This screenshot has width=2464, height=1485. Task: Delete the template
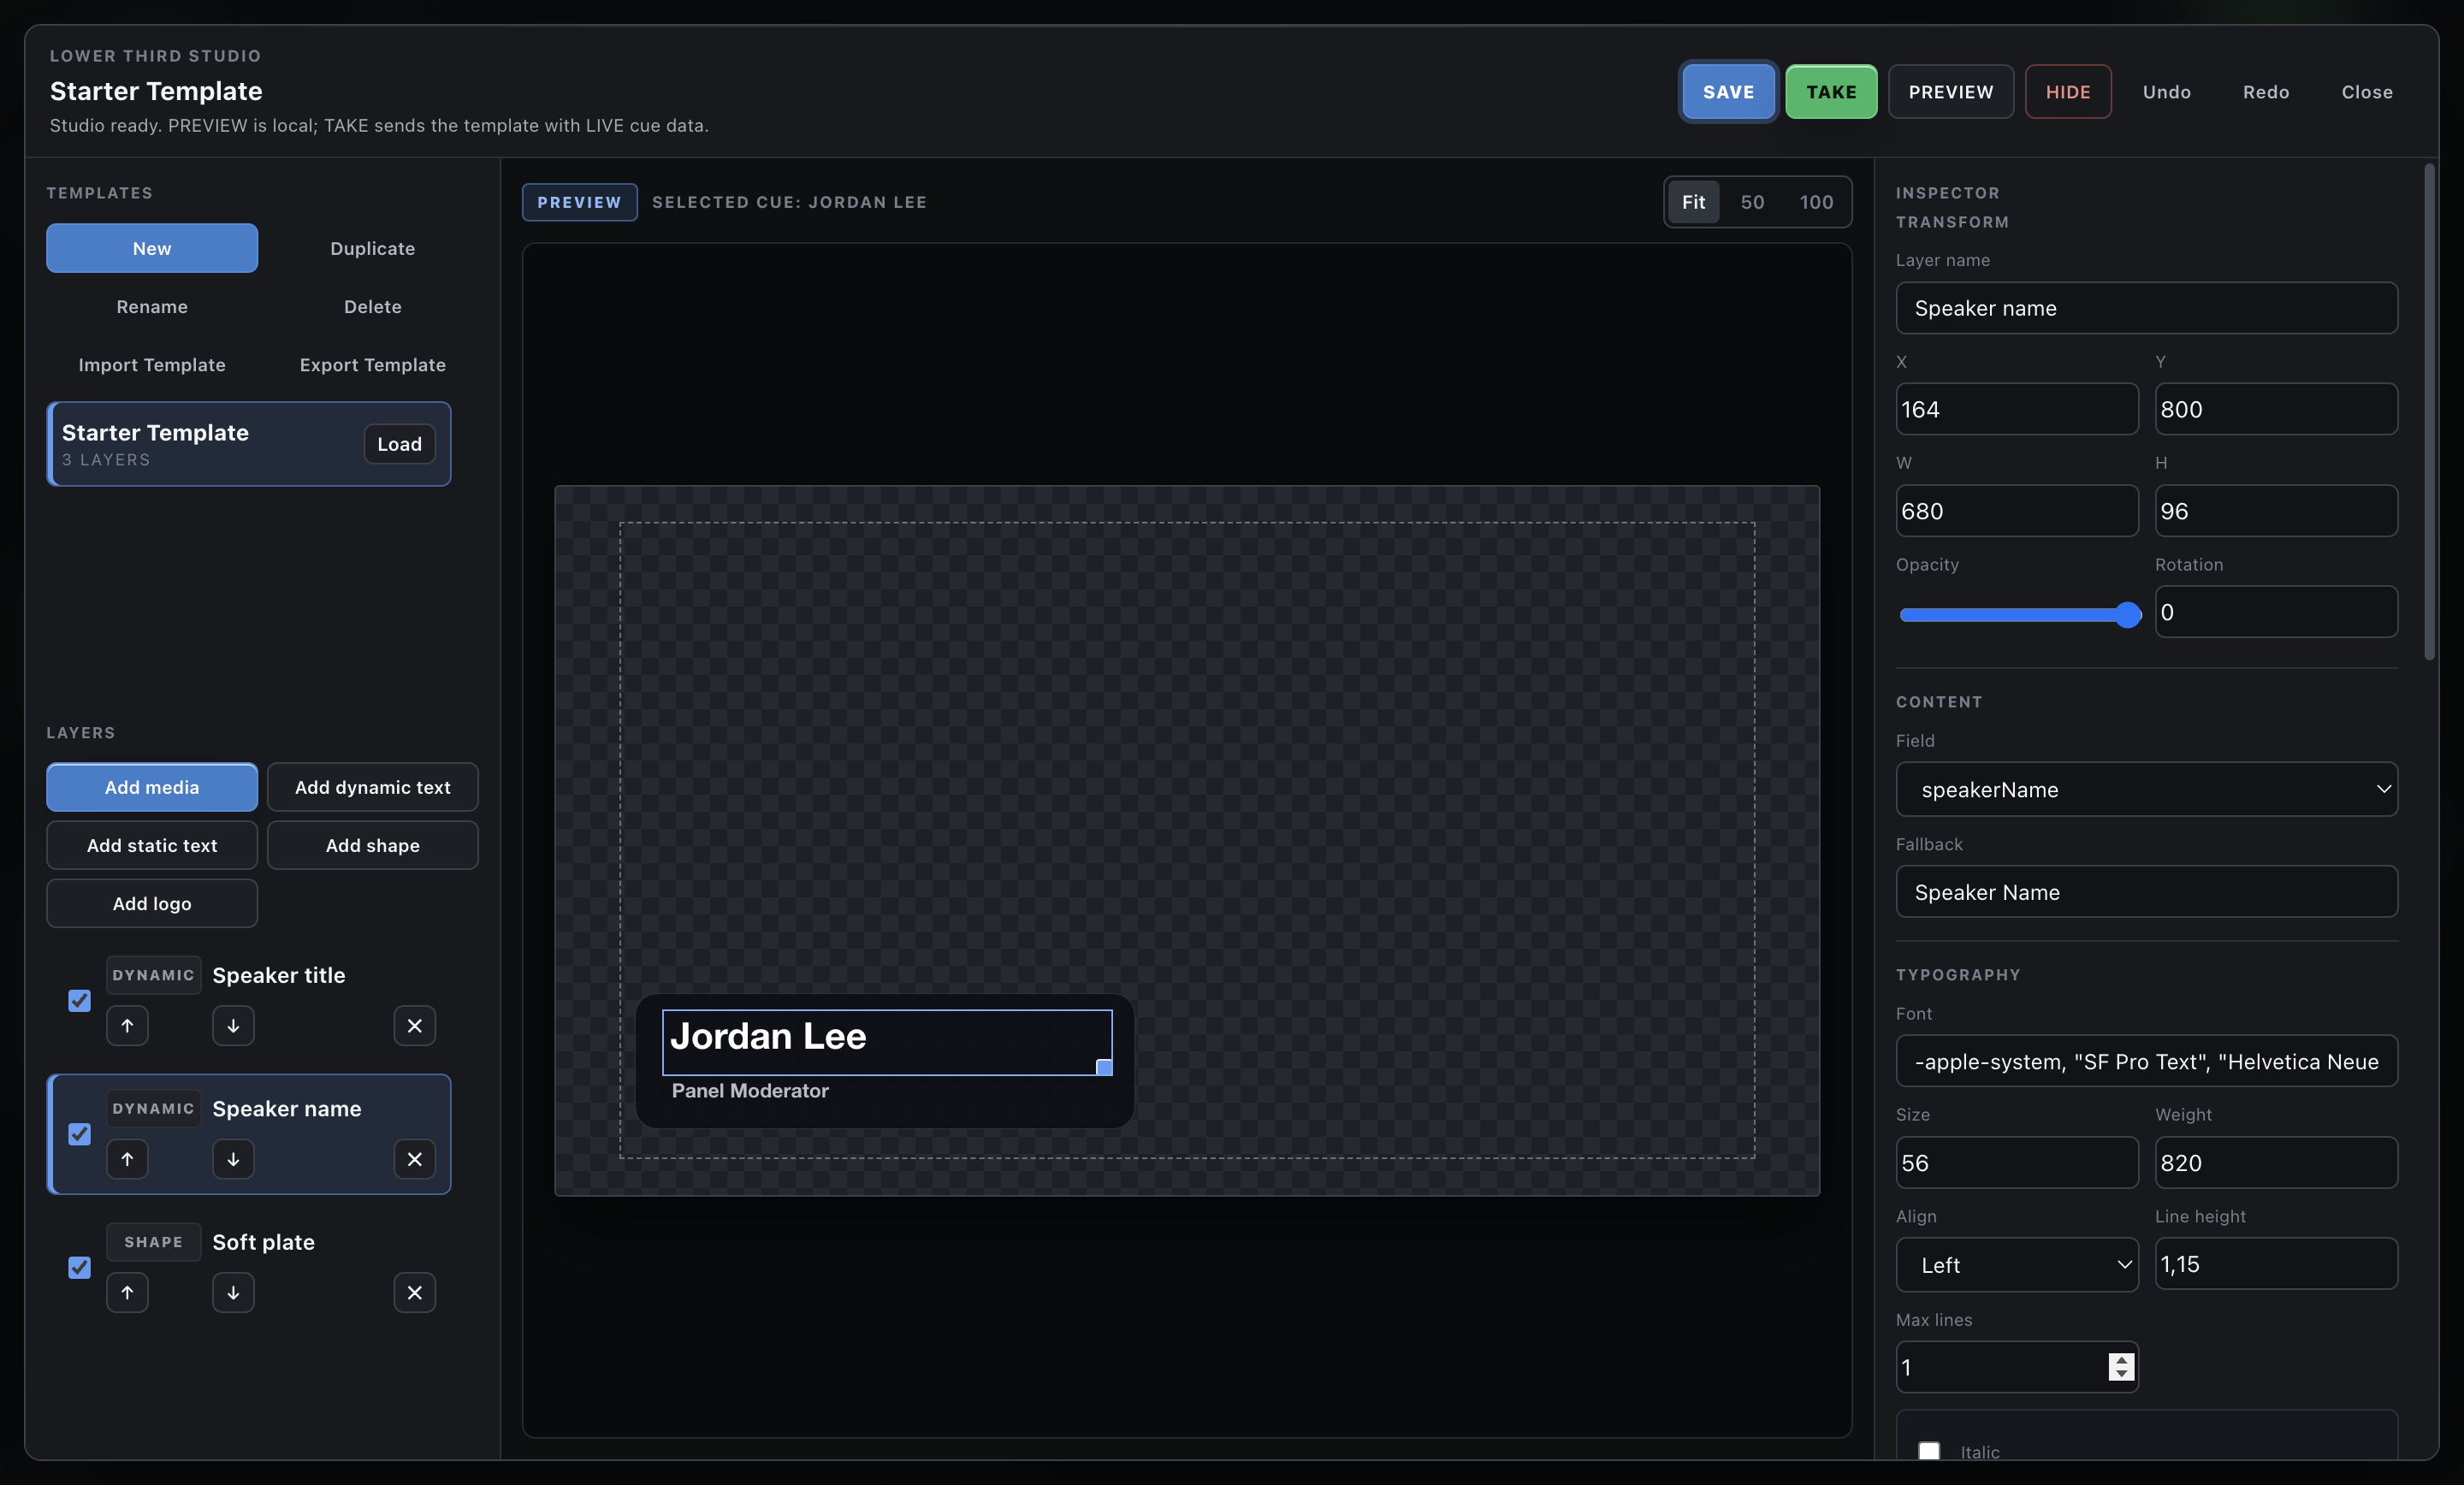tap(373, 306)
